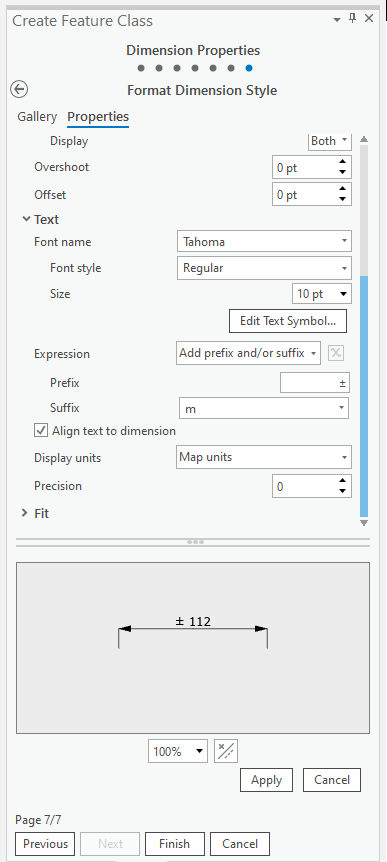Open the preview zoom 100% dropdown
Screen dimensions: 387x862
pyautogui.click(x=178, y=751)
